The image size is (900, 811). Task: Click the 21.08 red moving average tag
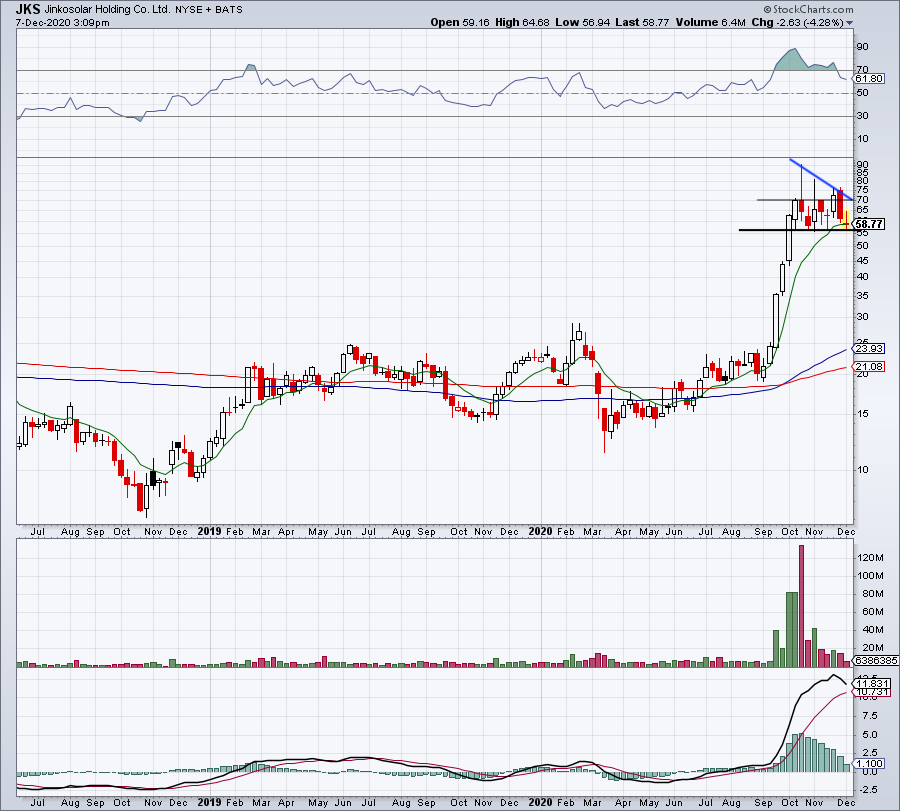[x=868, y=366]
